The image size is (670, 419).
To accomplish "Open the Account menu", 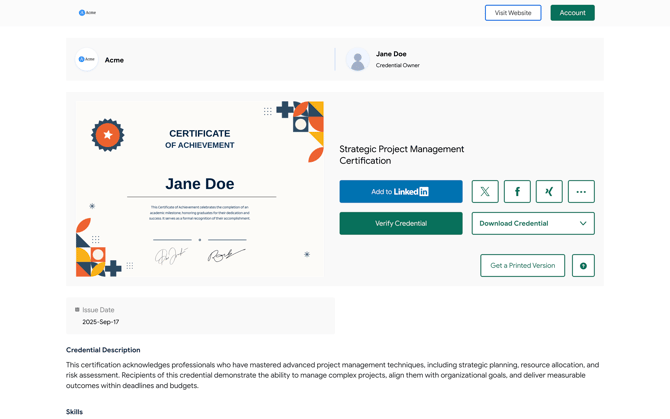I will (572, 13).
